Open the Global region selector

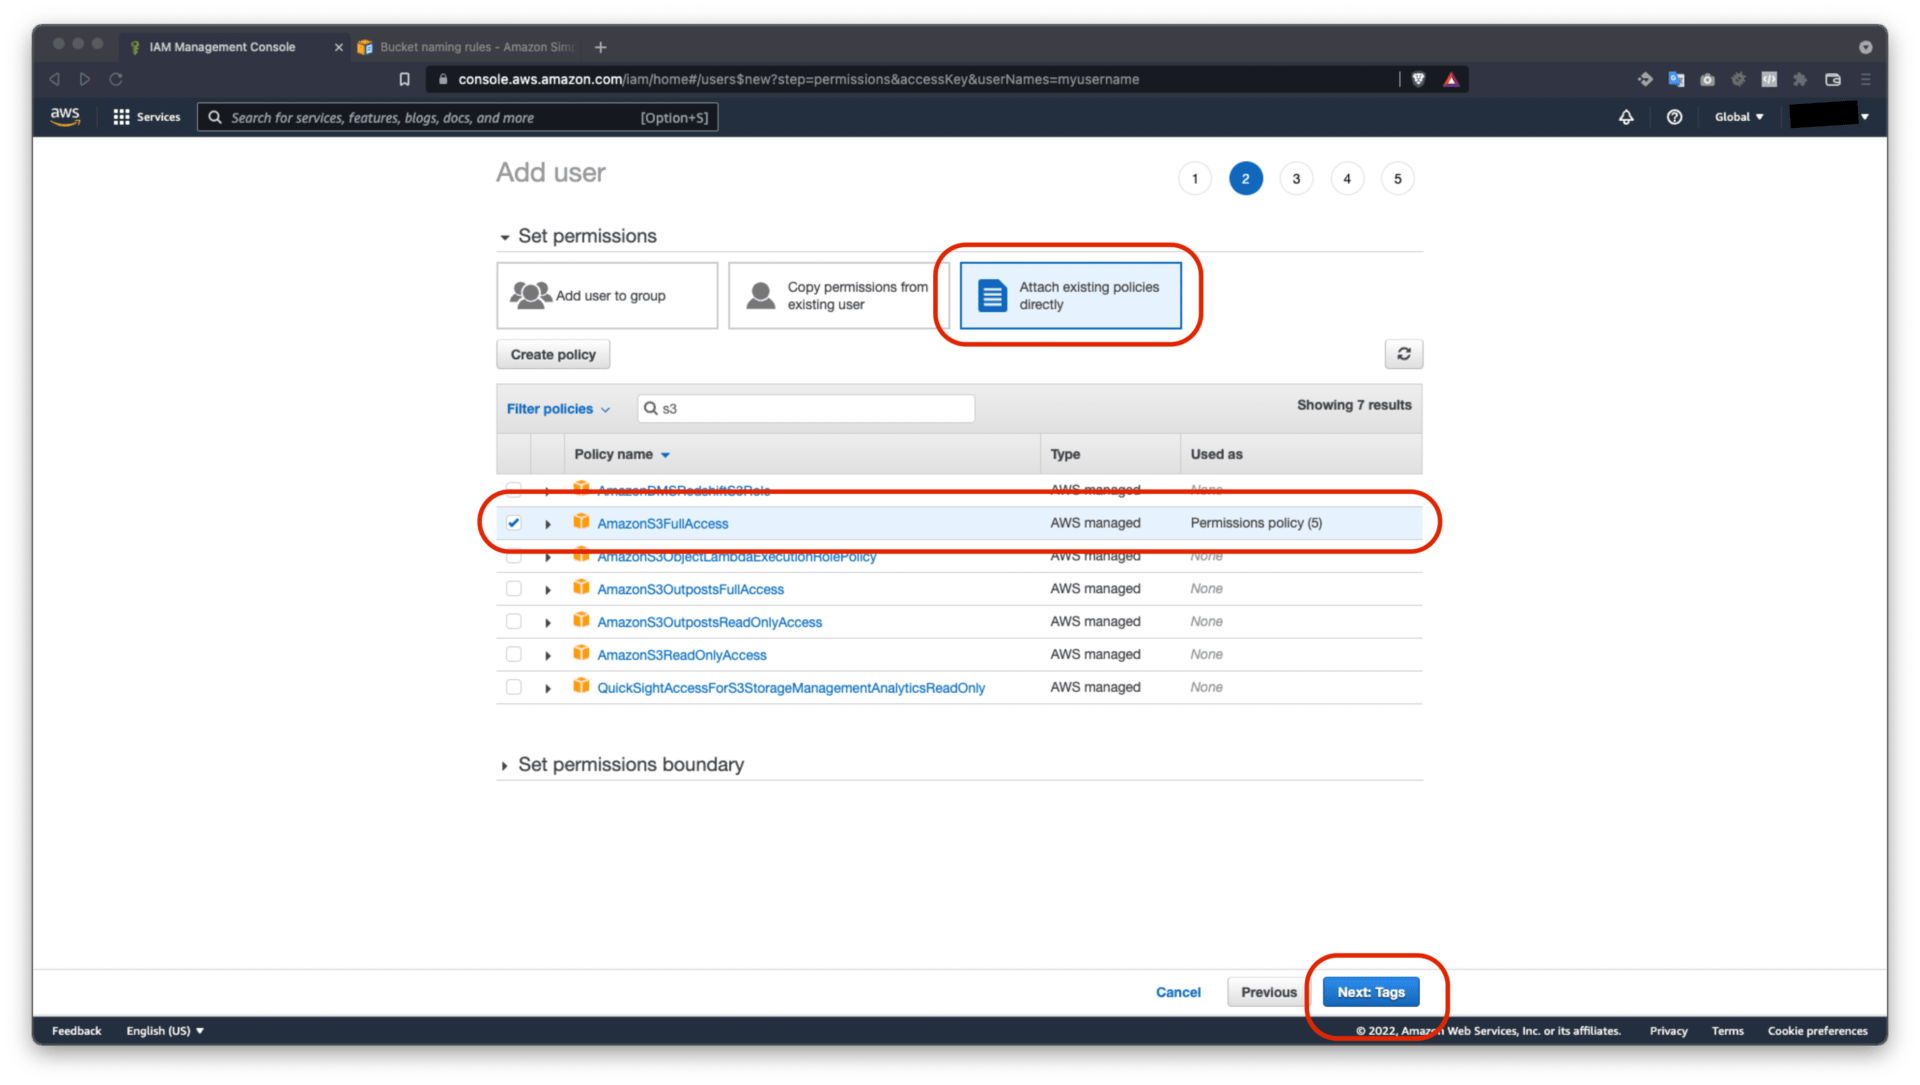[x=1739, y=117]
